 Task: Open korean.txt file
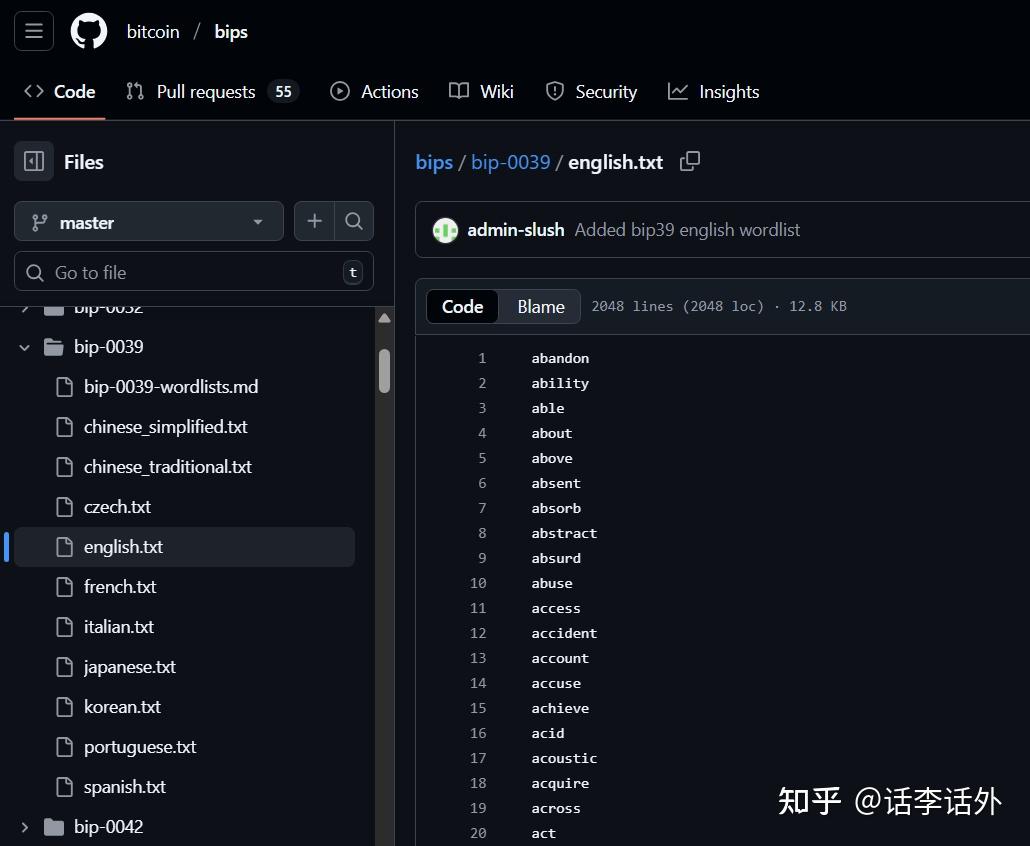click(x=122, y=707)
